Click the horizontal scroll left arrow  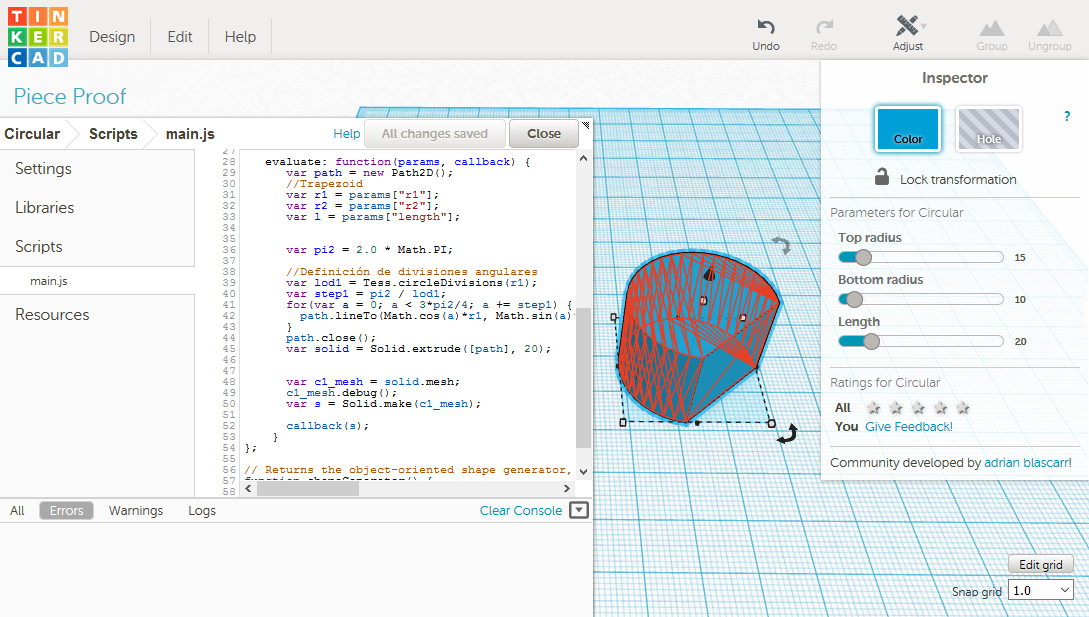pyautogui.click(x=249, y=488)
